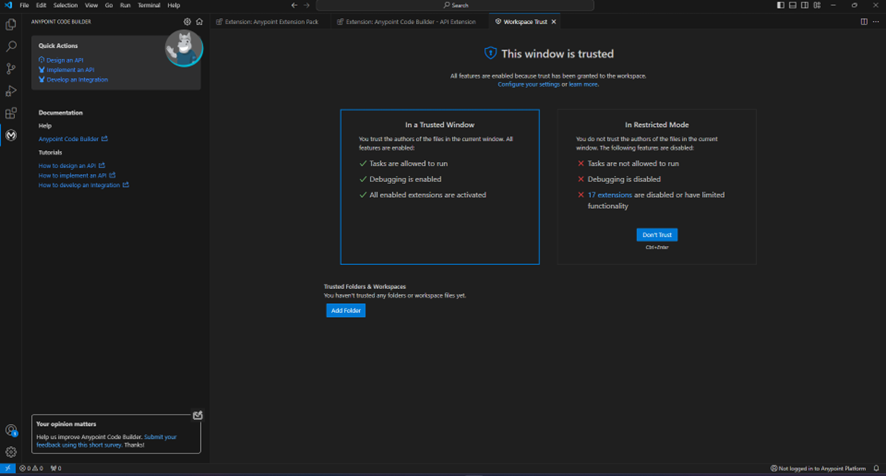Open the Accounts menu icon
886x476 pixels.
pos(11,430)
